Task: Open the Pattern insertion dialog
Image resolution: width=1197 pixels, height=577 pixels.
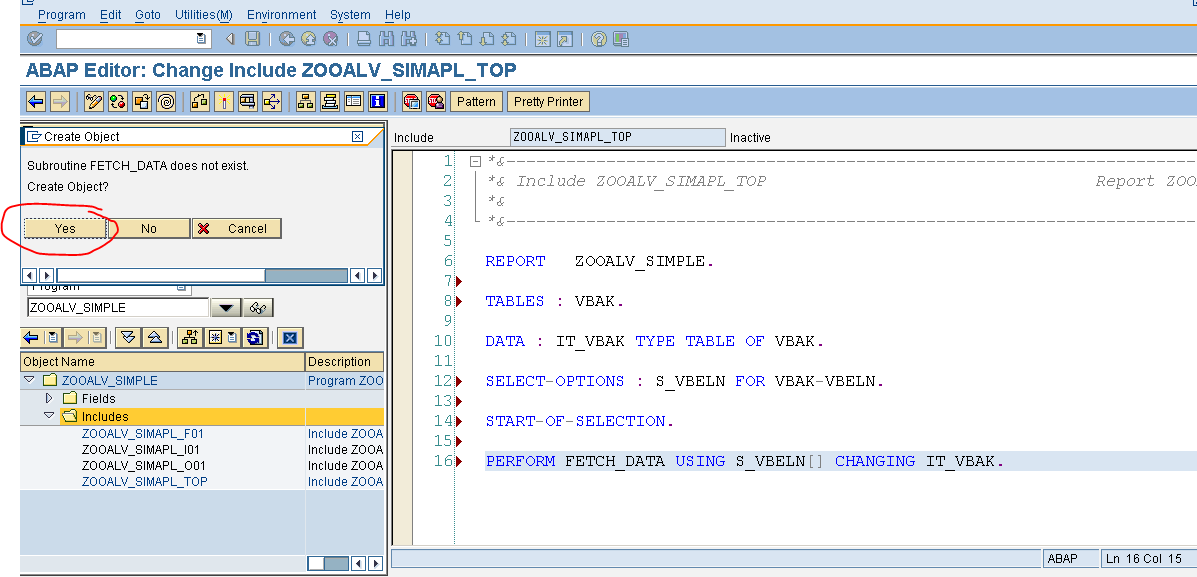Action: [476, 101]
